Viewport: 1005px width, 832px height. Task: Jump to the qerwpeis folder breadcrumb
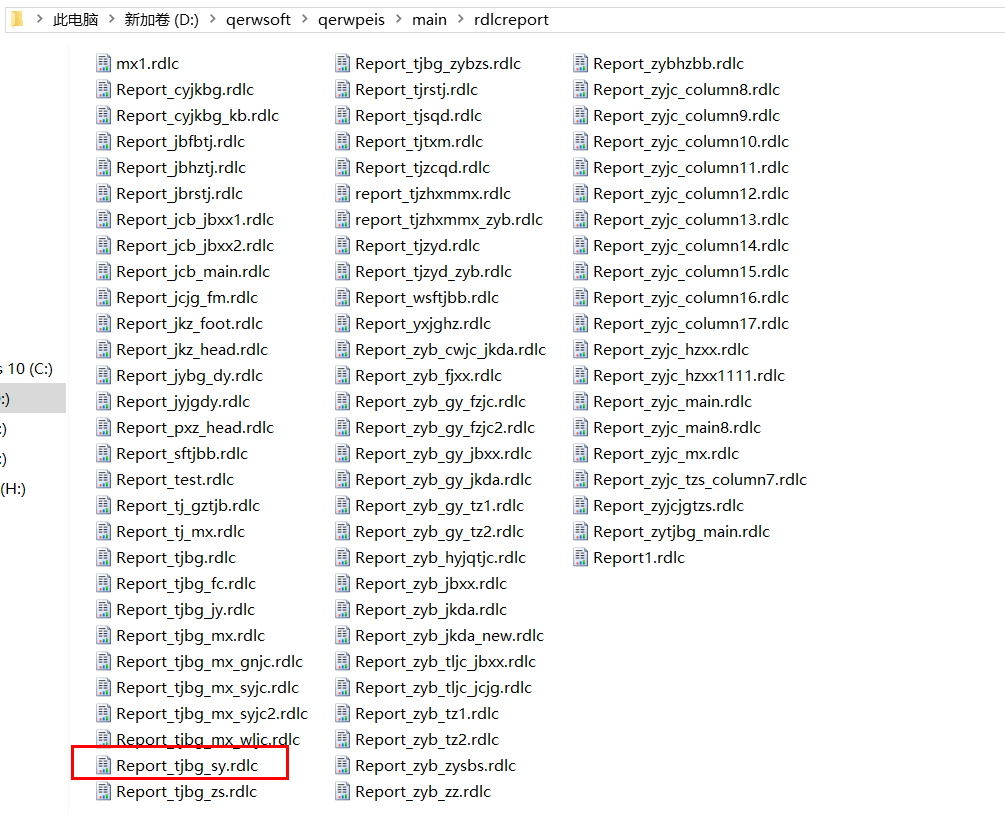tap(351, 20)
